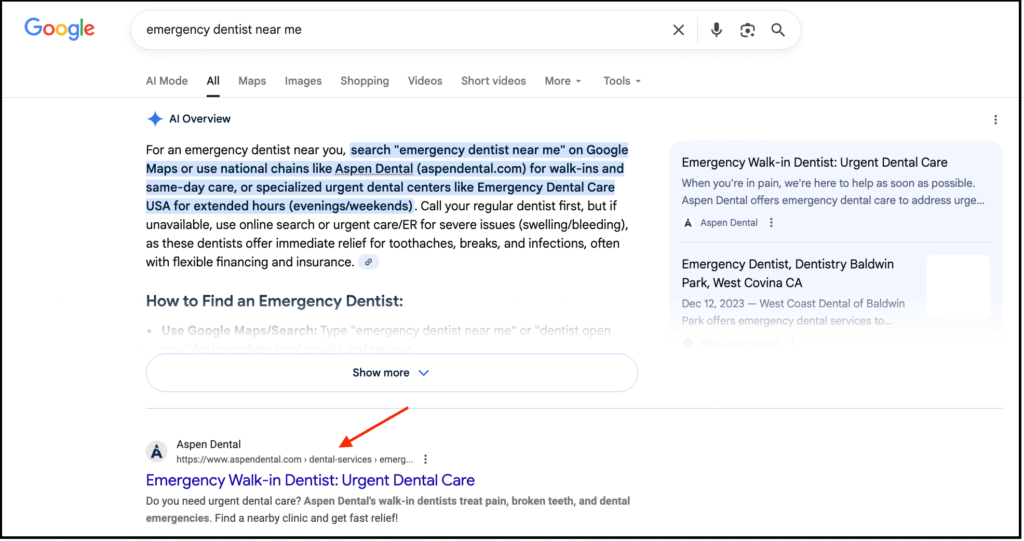Open the Shopping tab

click(364, 81)
